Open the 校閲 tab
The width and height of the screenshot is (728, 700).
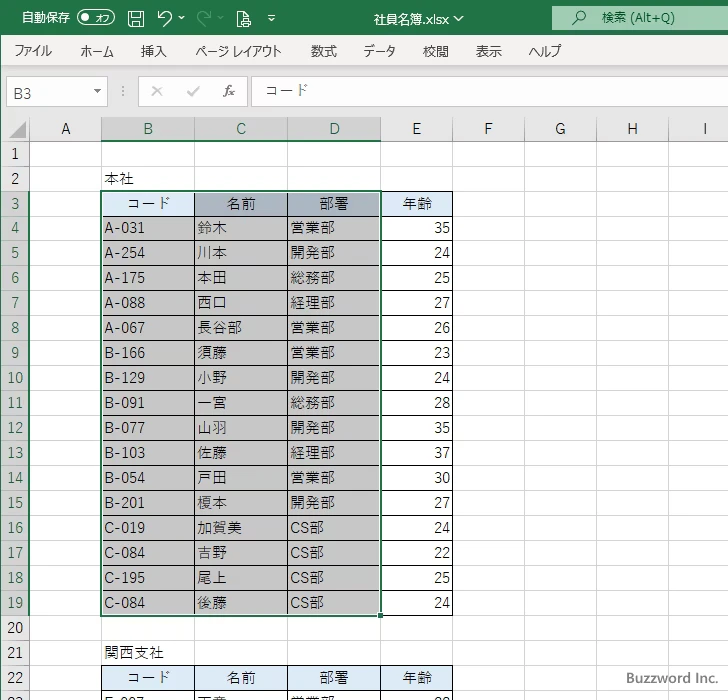pos(436,51)
